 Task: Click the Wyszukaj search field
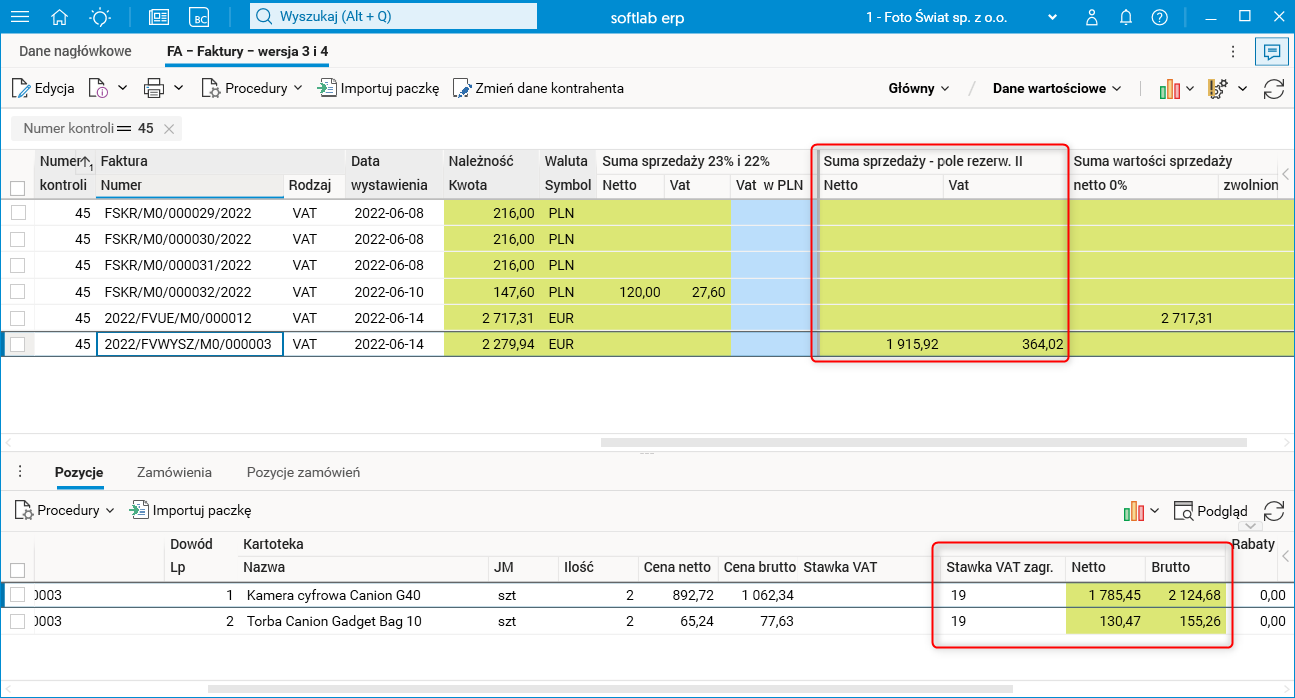pyautogui.click(x=392, y=17)
